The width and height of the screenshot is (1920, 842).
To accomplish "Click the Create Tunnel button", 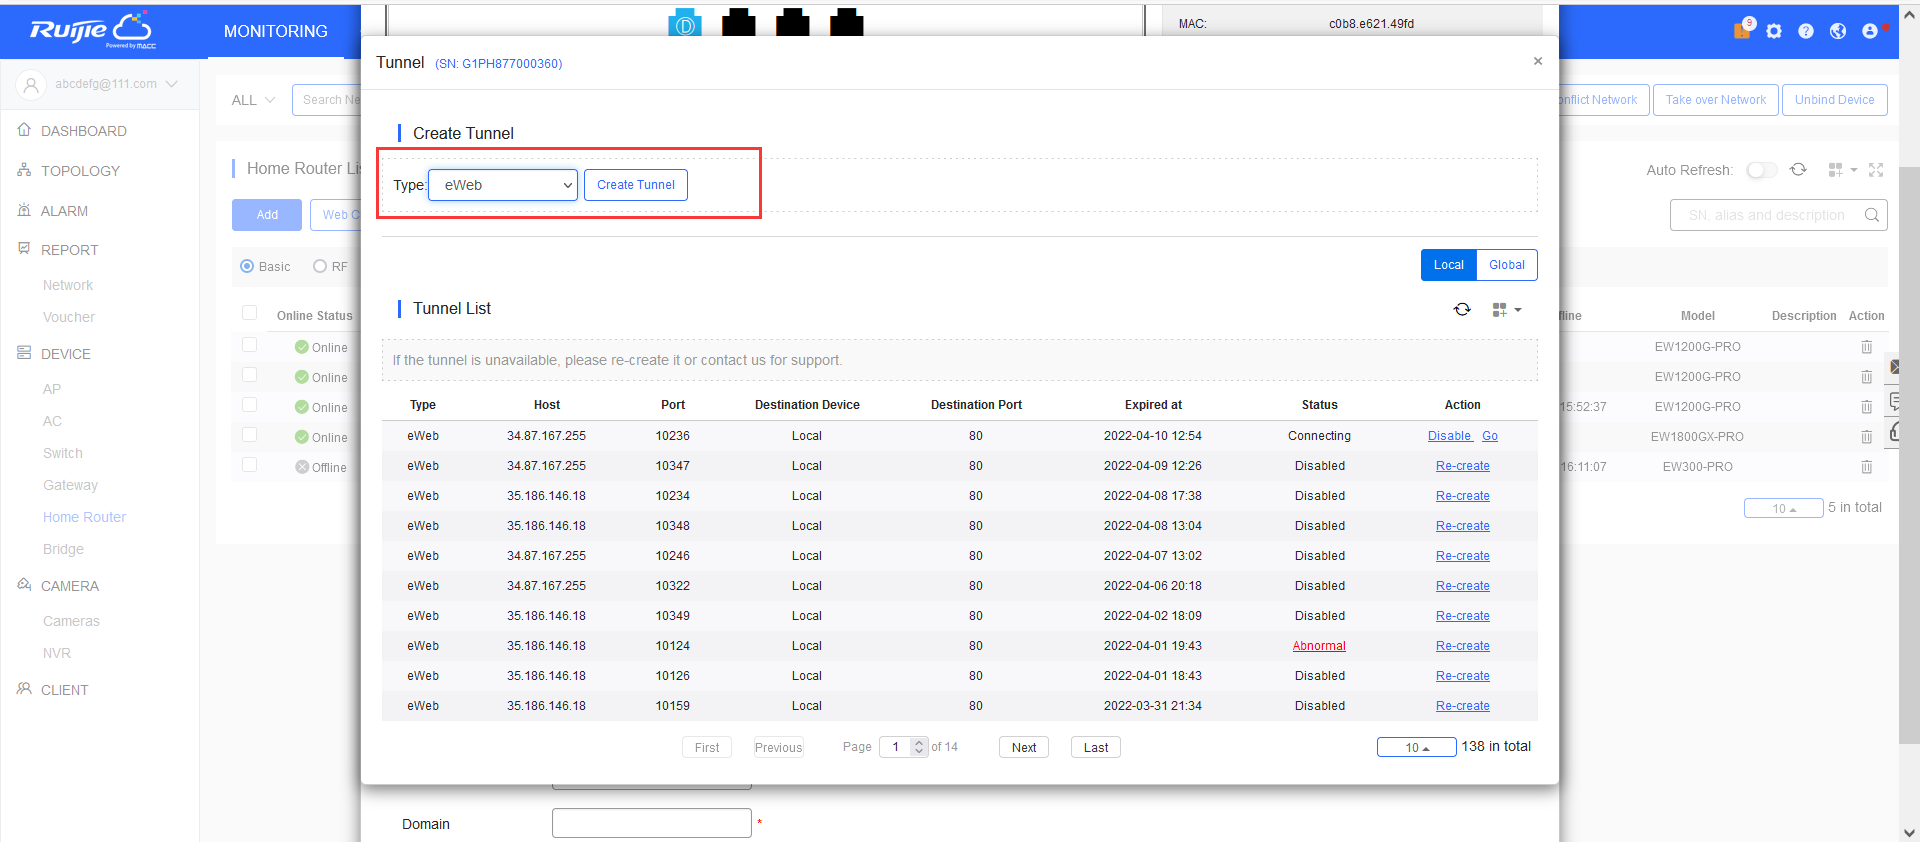I will point(636,185).
